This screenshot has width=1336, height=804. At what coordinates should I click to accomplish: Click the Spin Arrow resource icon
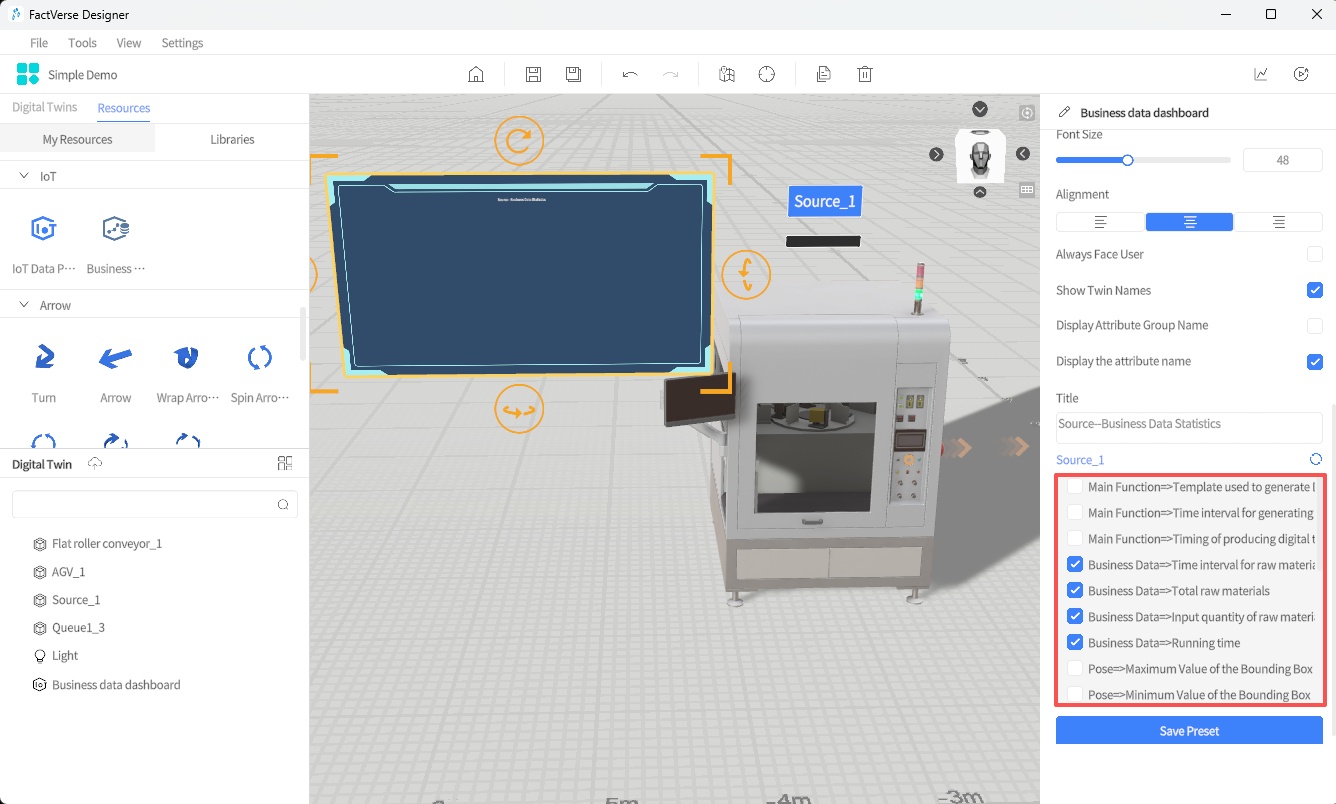(259, 358)
